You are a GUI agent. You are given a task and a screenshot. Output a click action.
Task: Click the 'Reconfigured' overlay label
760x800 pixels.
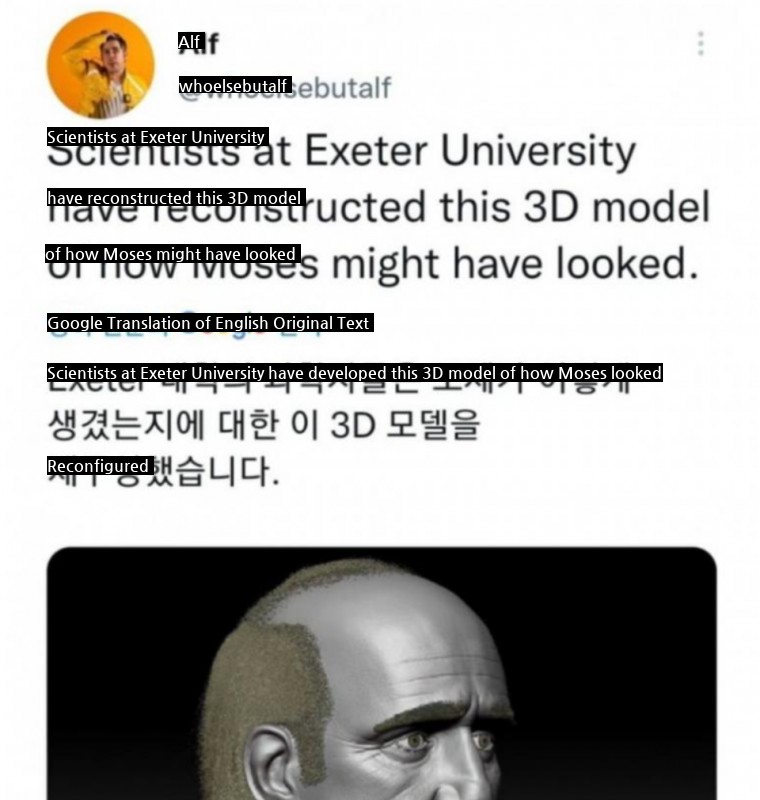(x=100, y=466)
